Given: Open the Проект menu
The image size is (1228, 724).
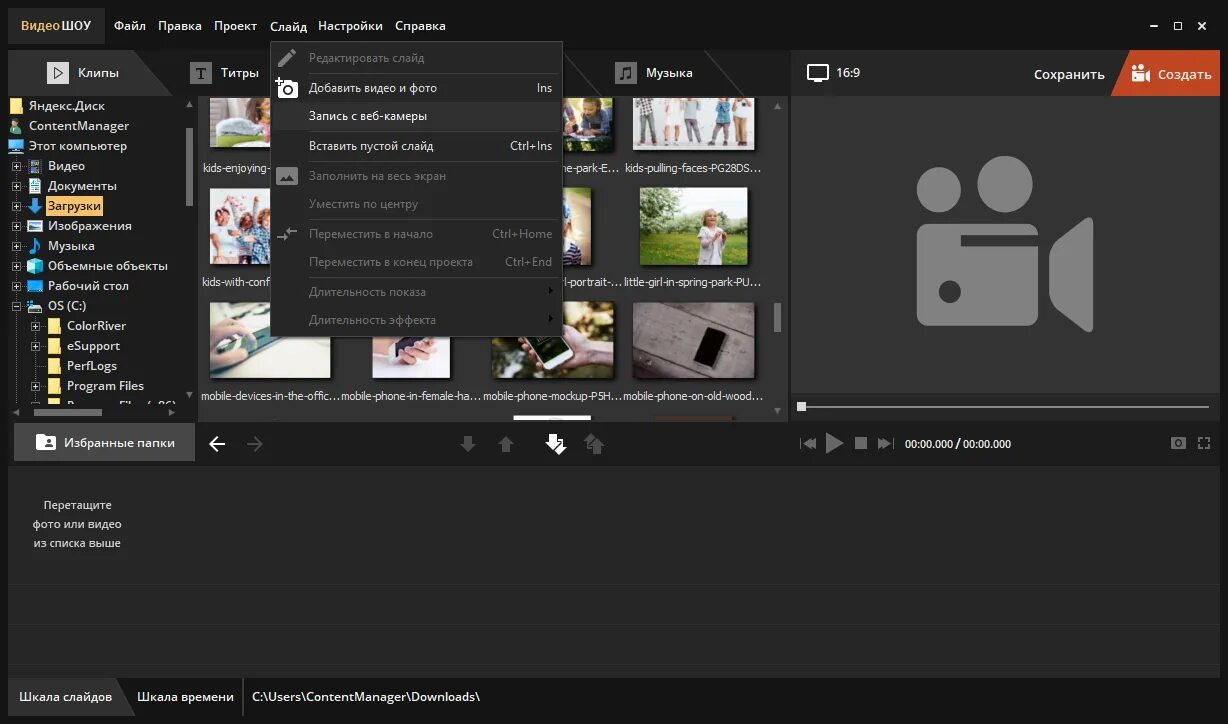Looking at the screenshot, I should coord(235,26).
